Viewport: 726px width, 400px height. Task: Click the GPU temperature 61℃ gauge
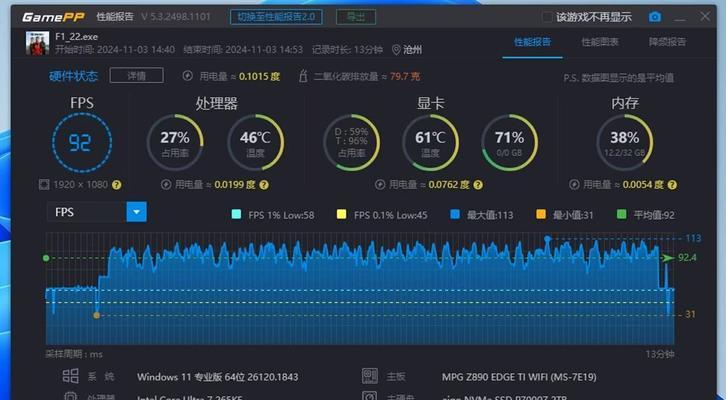tap(430, 143)
